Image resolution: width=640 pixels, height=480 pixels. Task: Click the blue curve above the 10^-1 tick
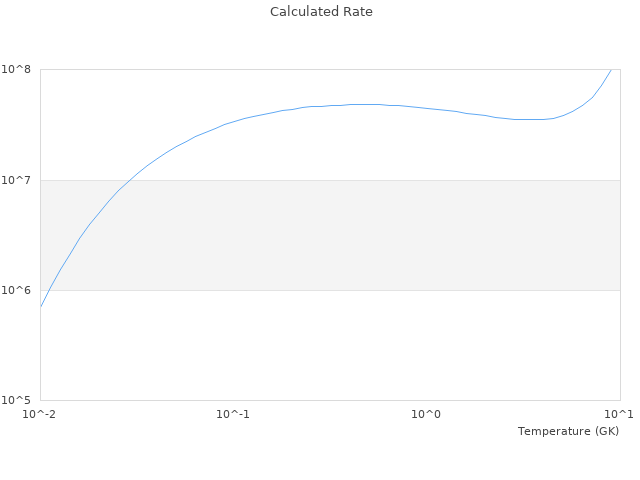pyautogui.click(x=233, y=122)
